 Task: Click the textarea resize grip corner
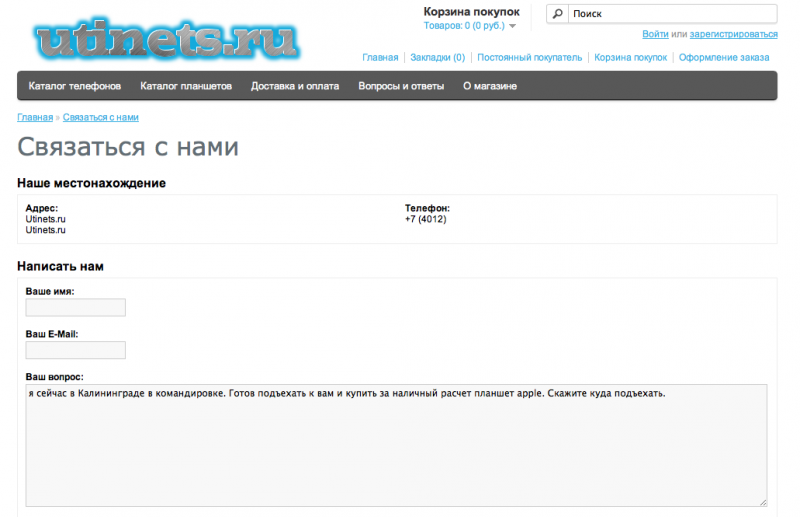pos(763,502)
